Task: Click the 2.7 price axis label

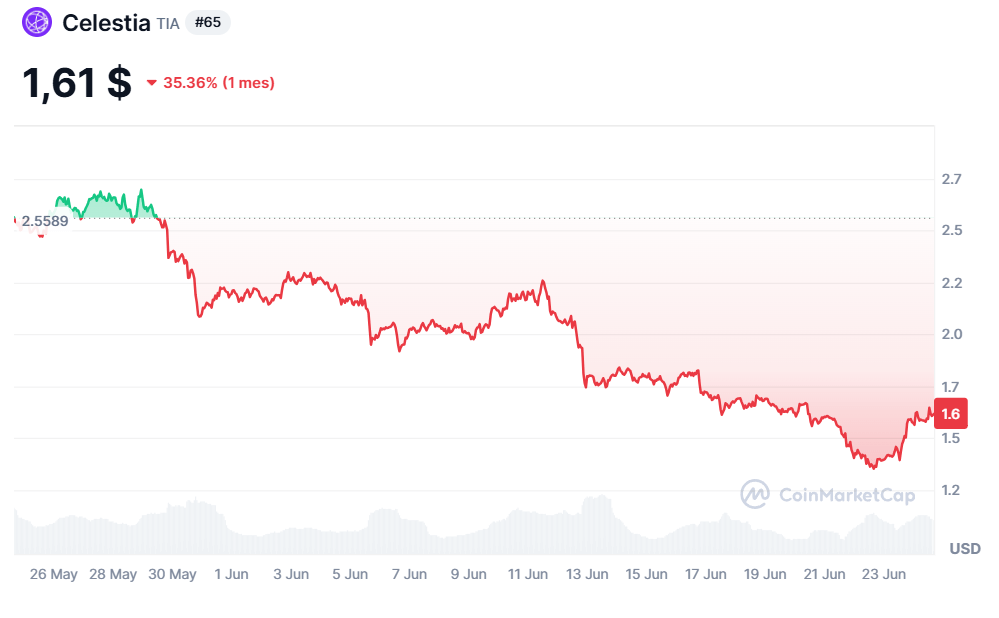Action: click(x=951, y=179)
